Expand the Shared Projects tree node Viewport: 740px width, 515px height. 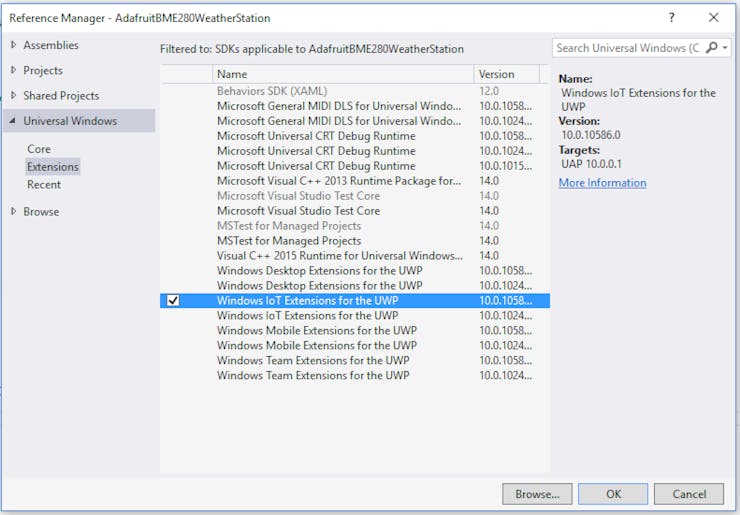point(13,95)
